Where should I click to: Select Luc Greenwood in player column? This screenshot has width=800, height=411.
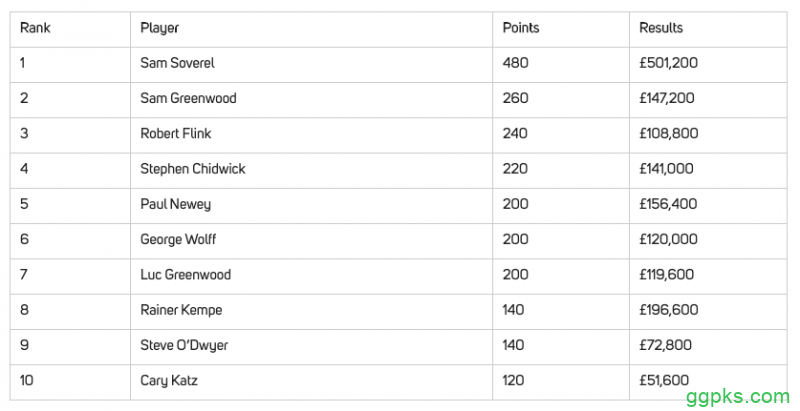186,274
